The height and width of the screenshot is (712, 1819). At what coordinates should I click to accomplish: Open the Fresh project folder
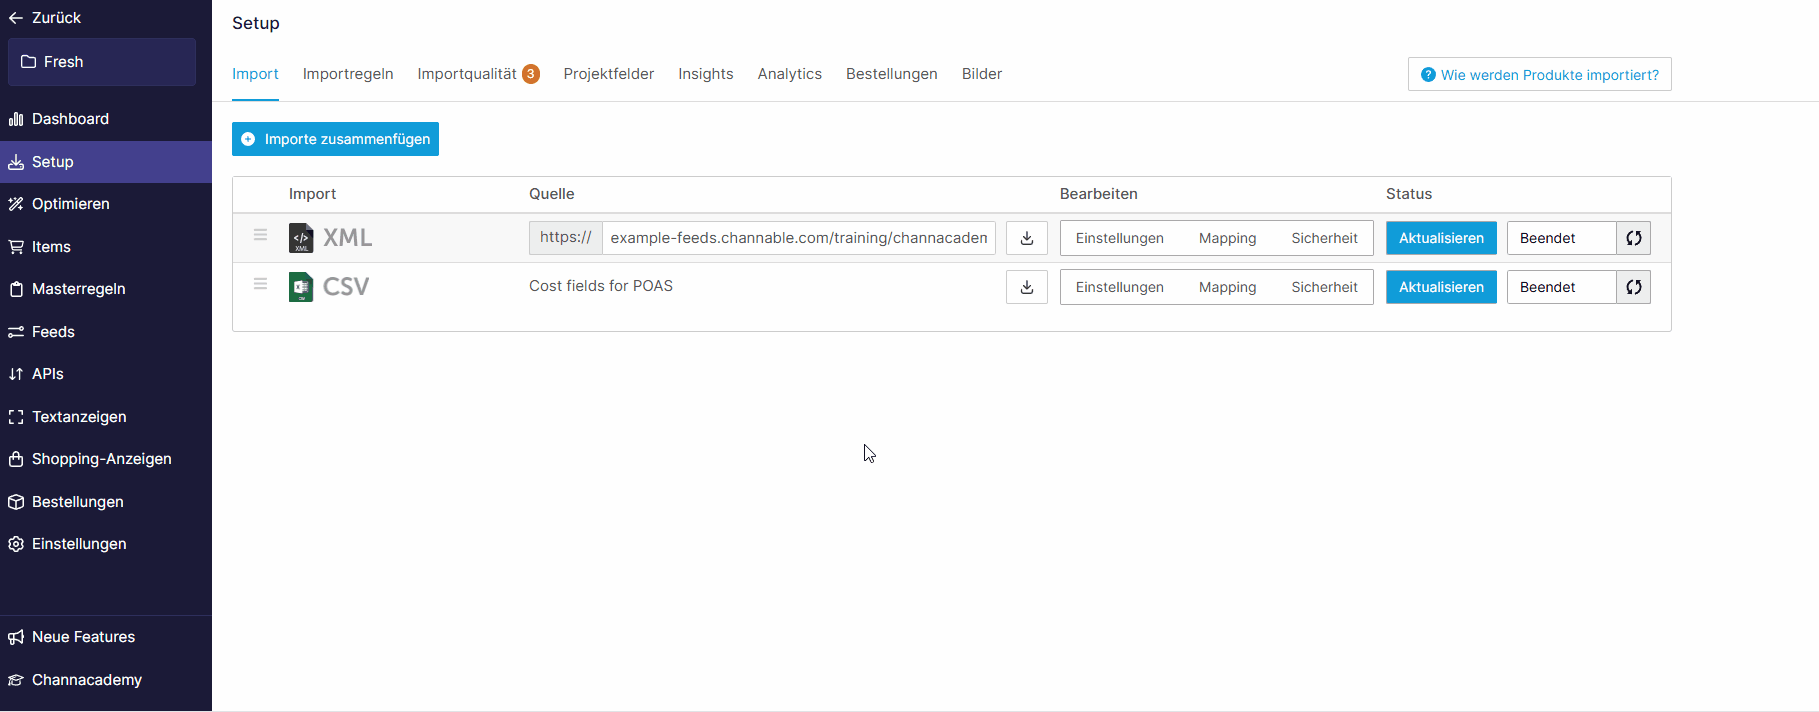pyautogui.click(x=102, y=62)
